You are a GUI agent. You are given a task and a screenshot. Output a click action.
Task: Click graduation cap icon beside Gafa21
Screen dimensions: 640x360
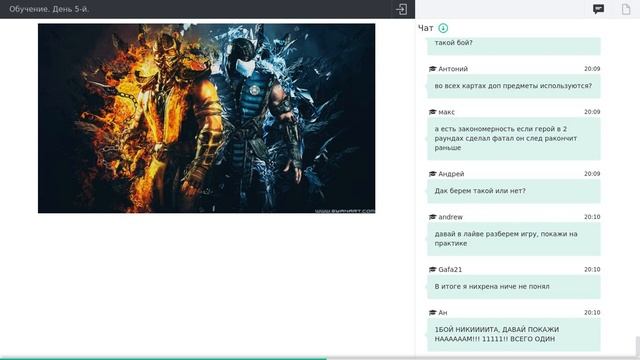(x=433, y=269)
